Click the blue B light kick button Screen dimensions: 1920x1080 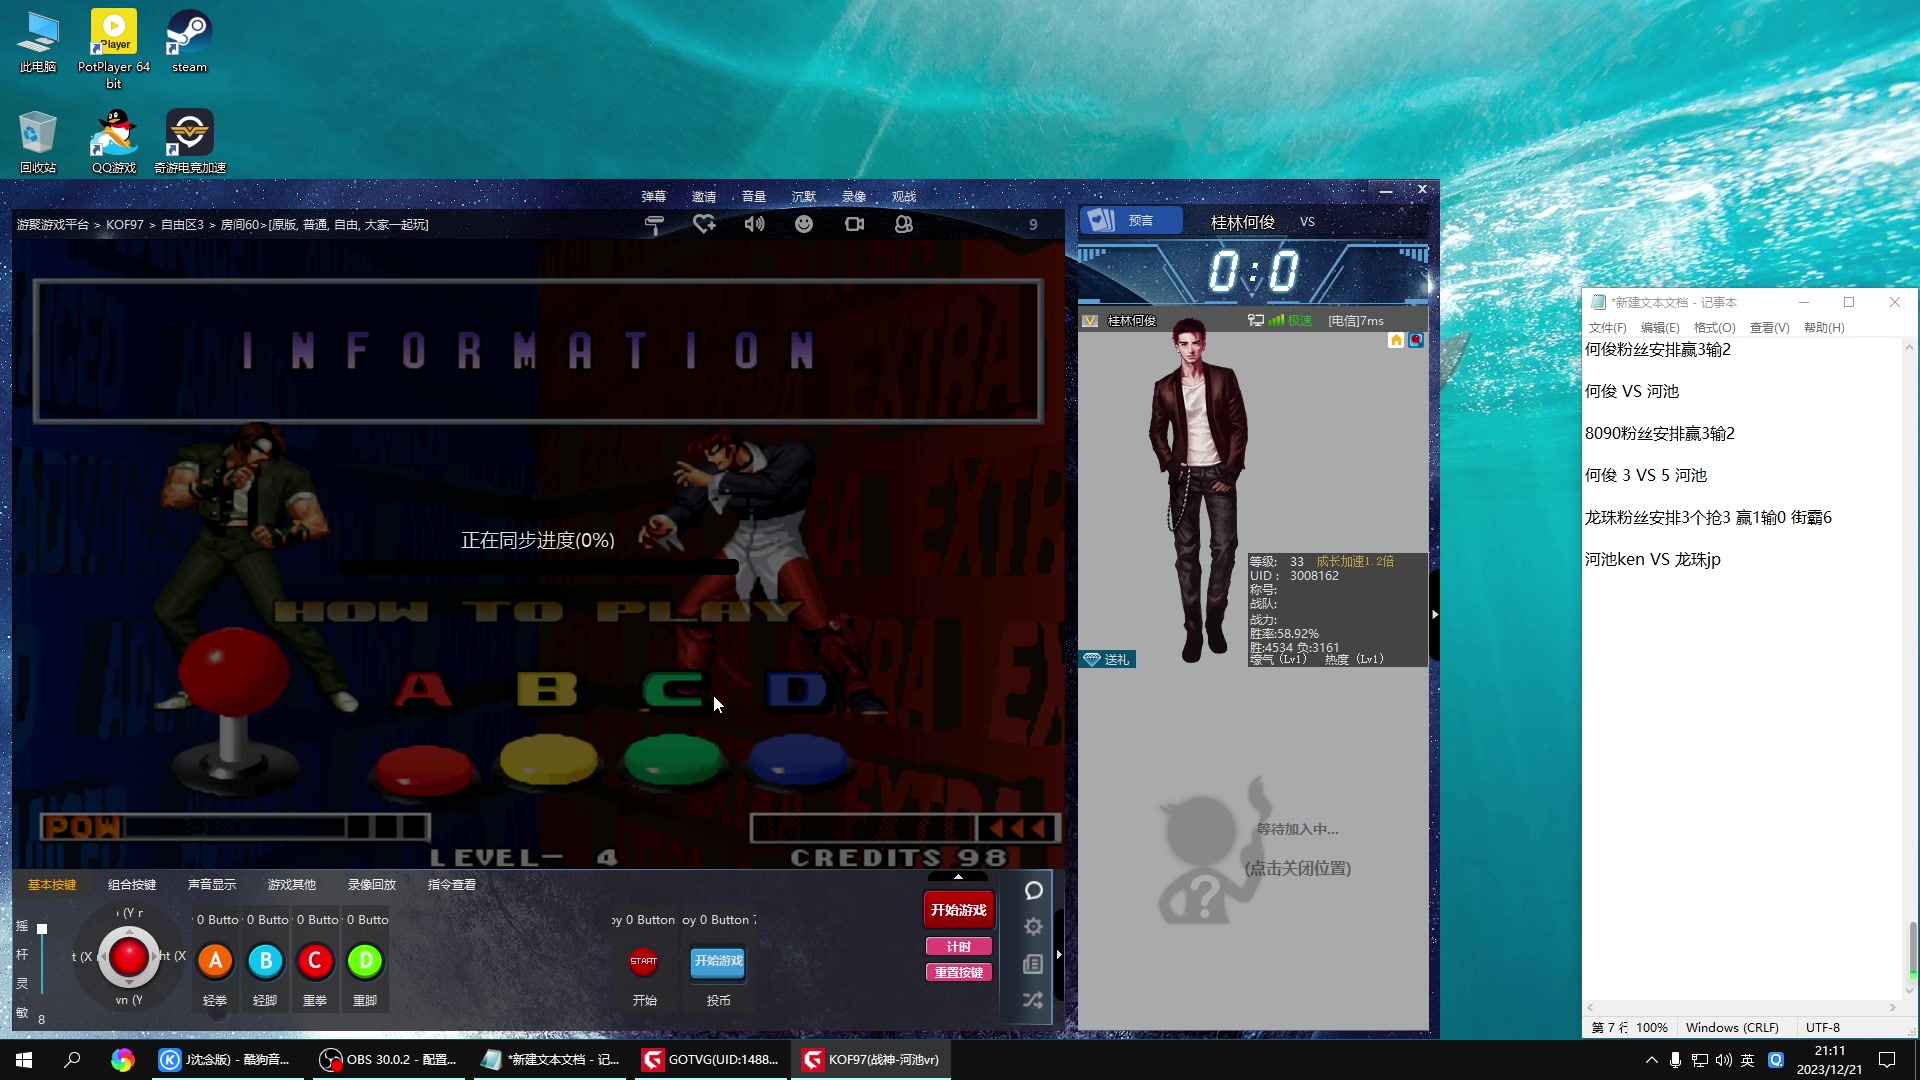pos(265,961)
